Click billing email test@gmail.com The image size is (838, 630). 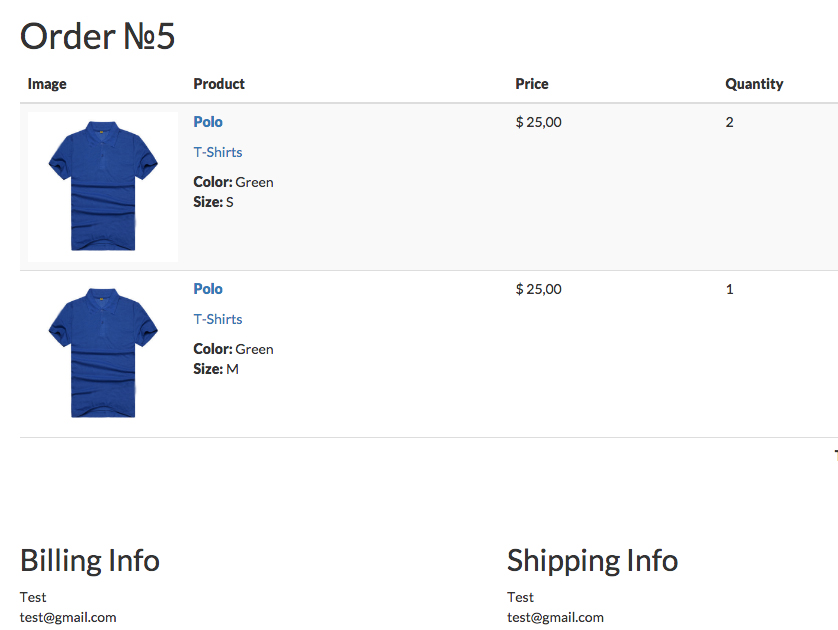click(x=68, y=618)
